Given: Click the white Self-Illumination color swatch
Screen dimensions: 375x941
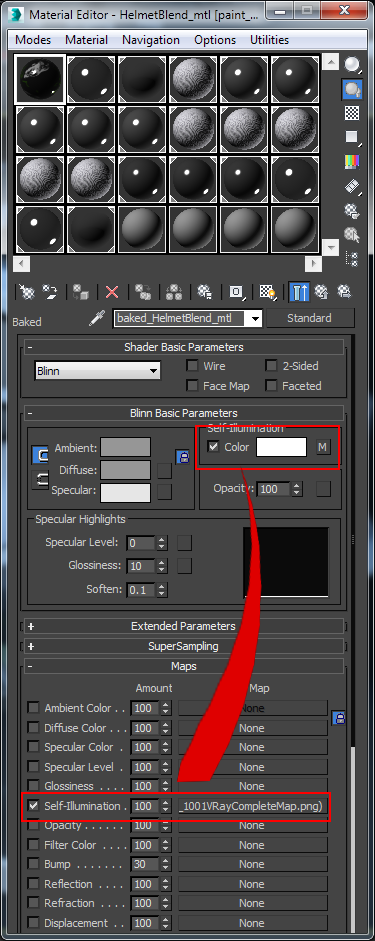Looking at the screenshot, I should tap(281, 447).
